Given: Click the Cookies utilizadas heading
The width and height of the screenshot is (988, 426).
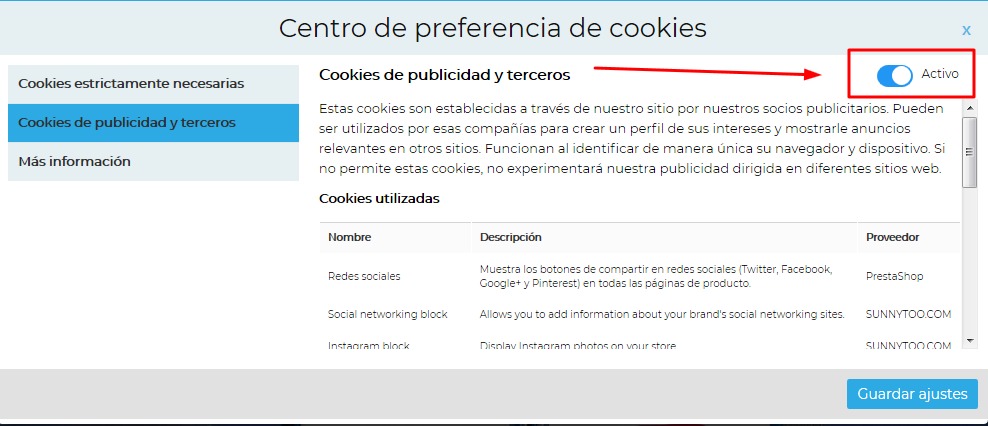Looking at the screenshot, I should 379,199.
